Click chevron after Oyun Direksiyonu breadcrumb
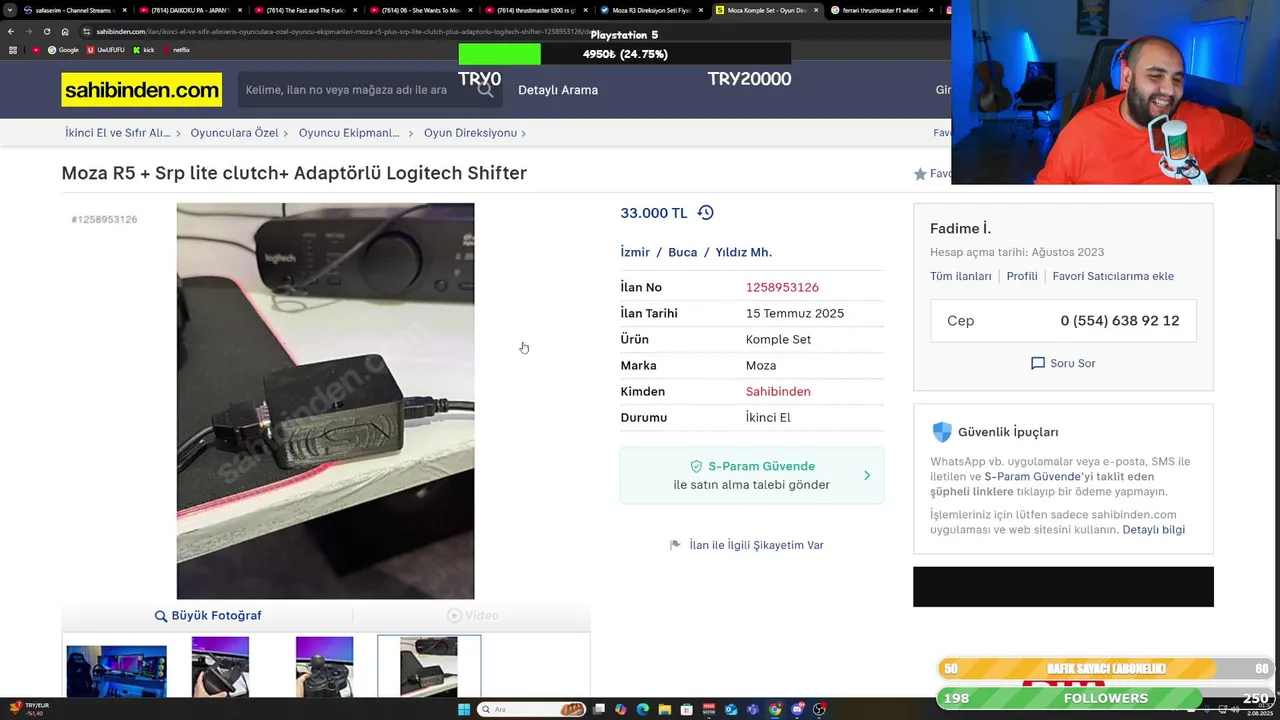The height and width of the screenshot is (720, 1280). pyautogui.click(x=523, y=133)
